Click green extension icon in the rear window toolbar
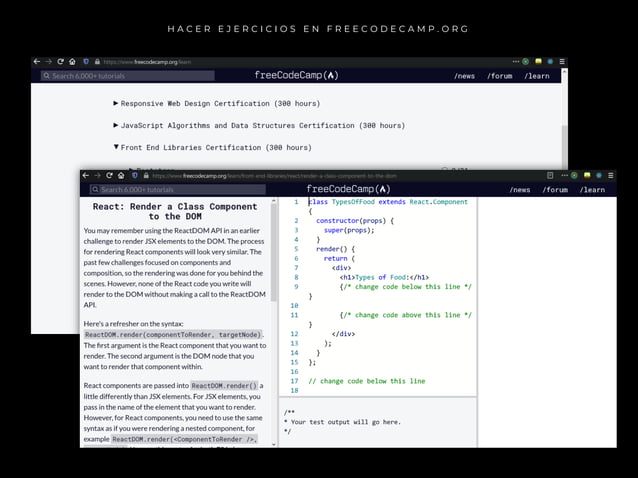 tap(526, 62)
